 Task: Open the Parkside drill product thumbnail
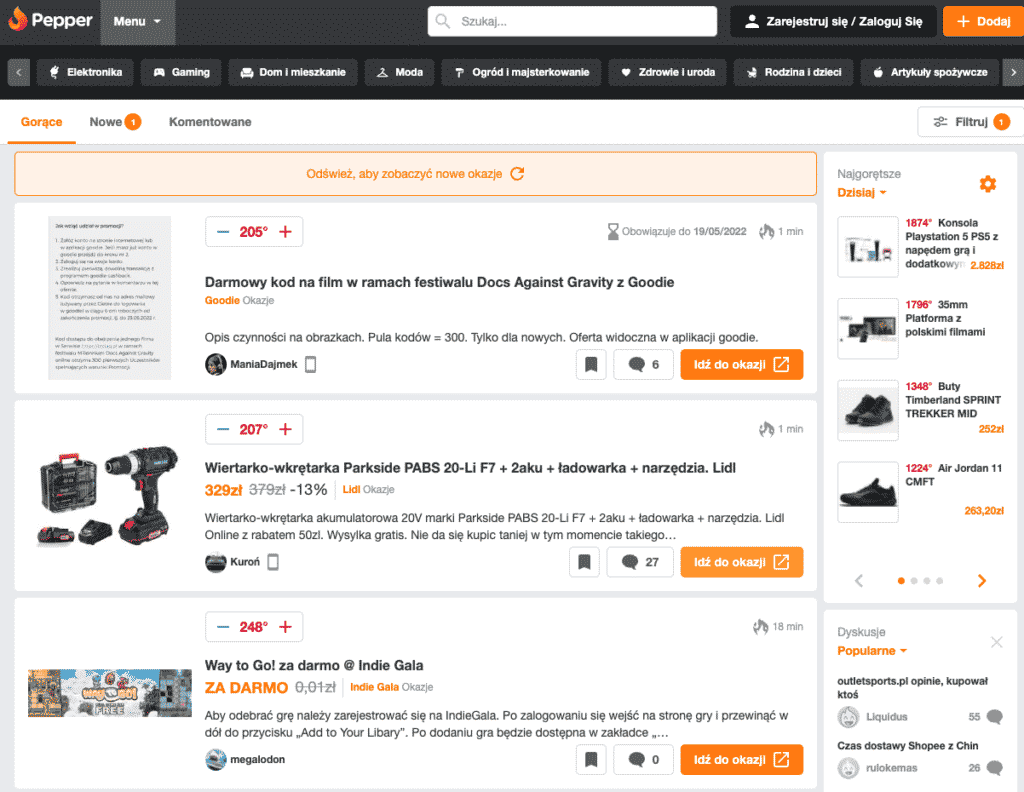click(x=108, y=496)
